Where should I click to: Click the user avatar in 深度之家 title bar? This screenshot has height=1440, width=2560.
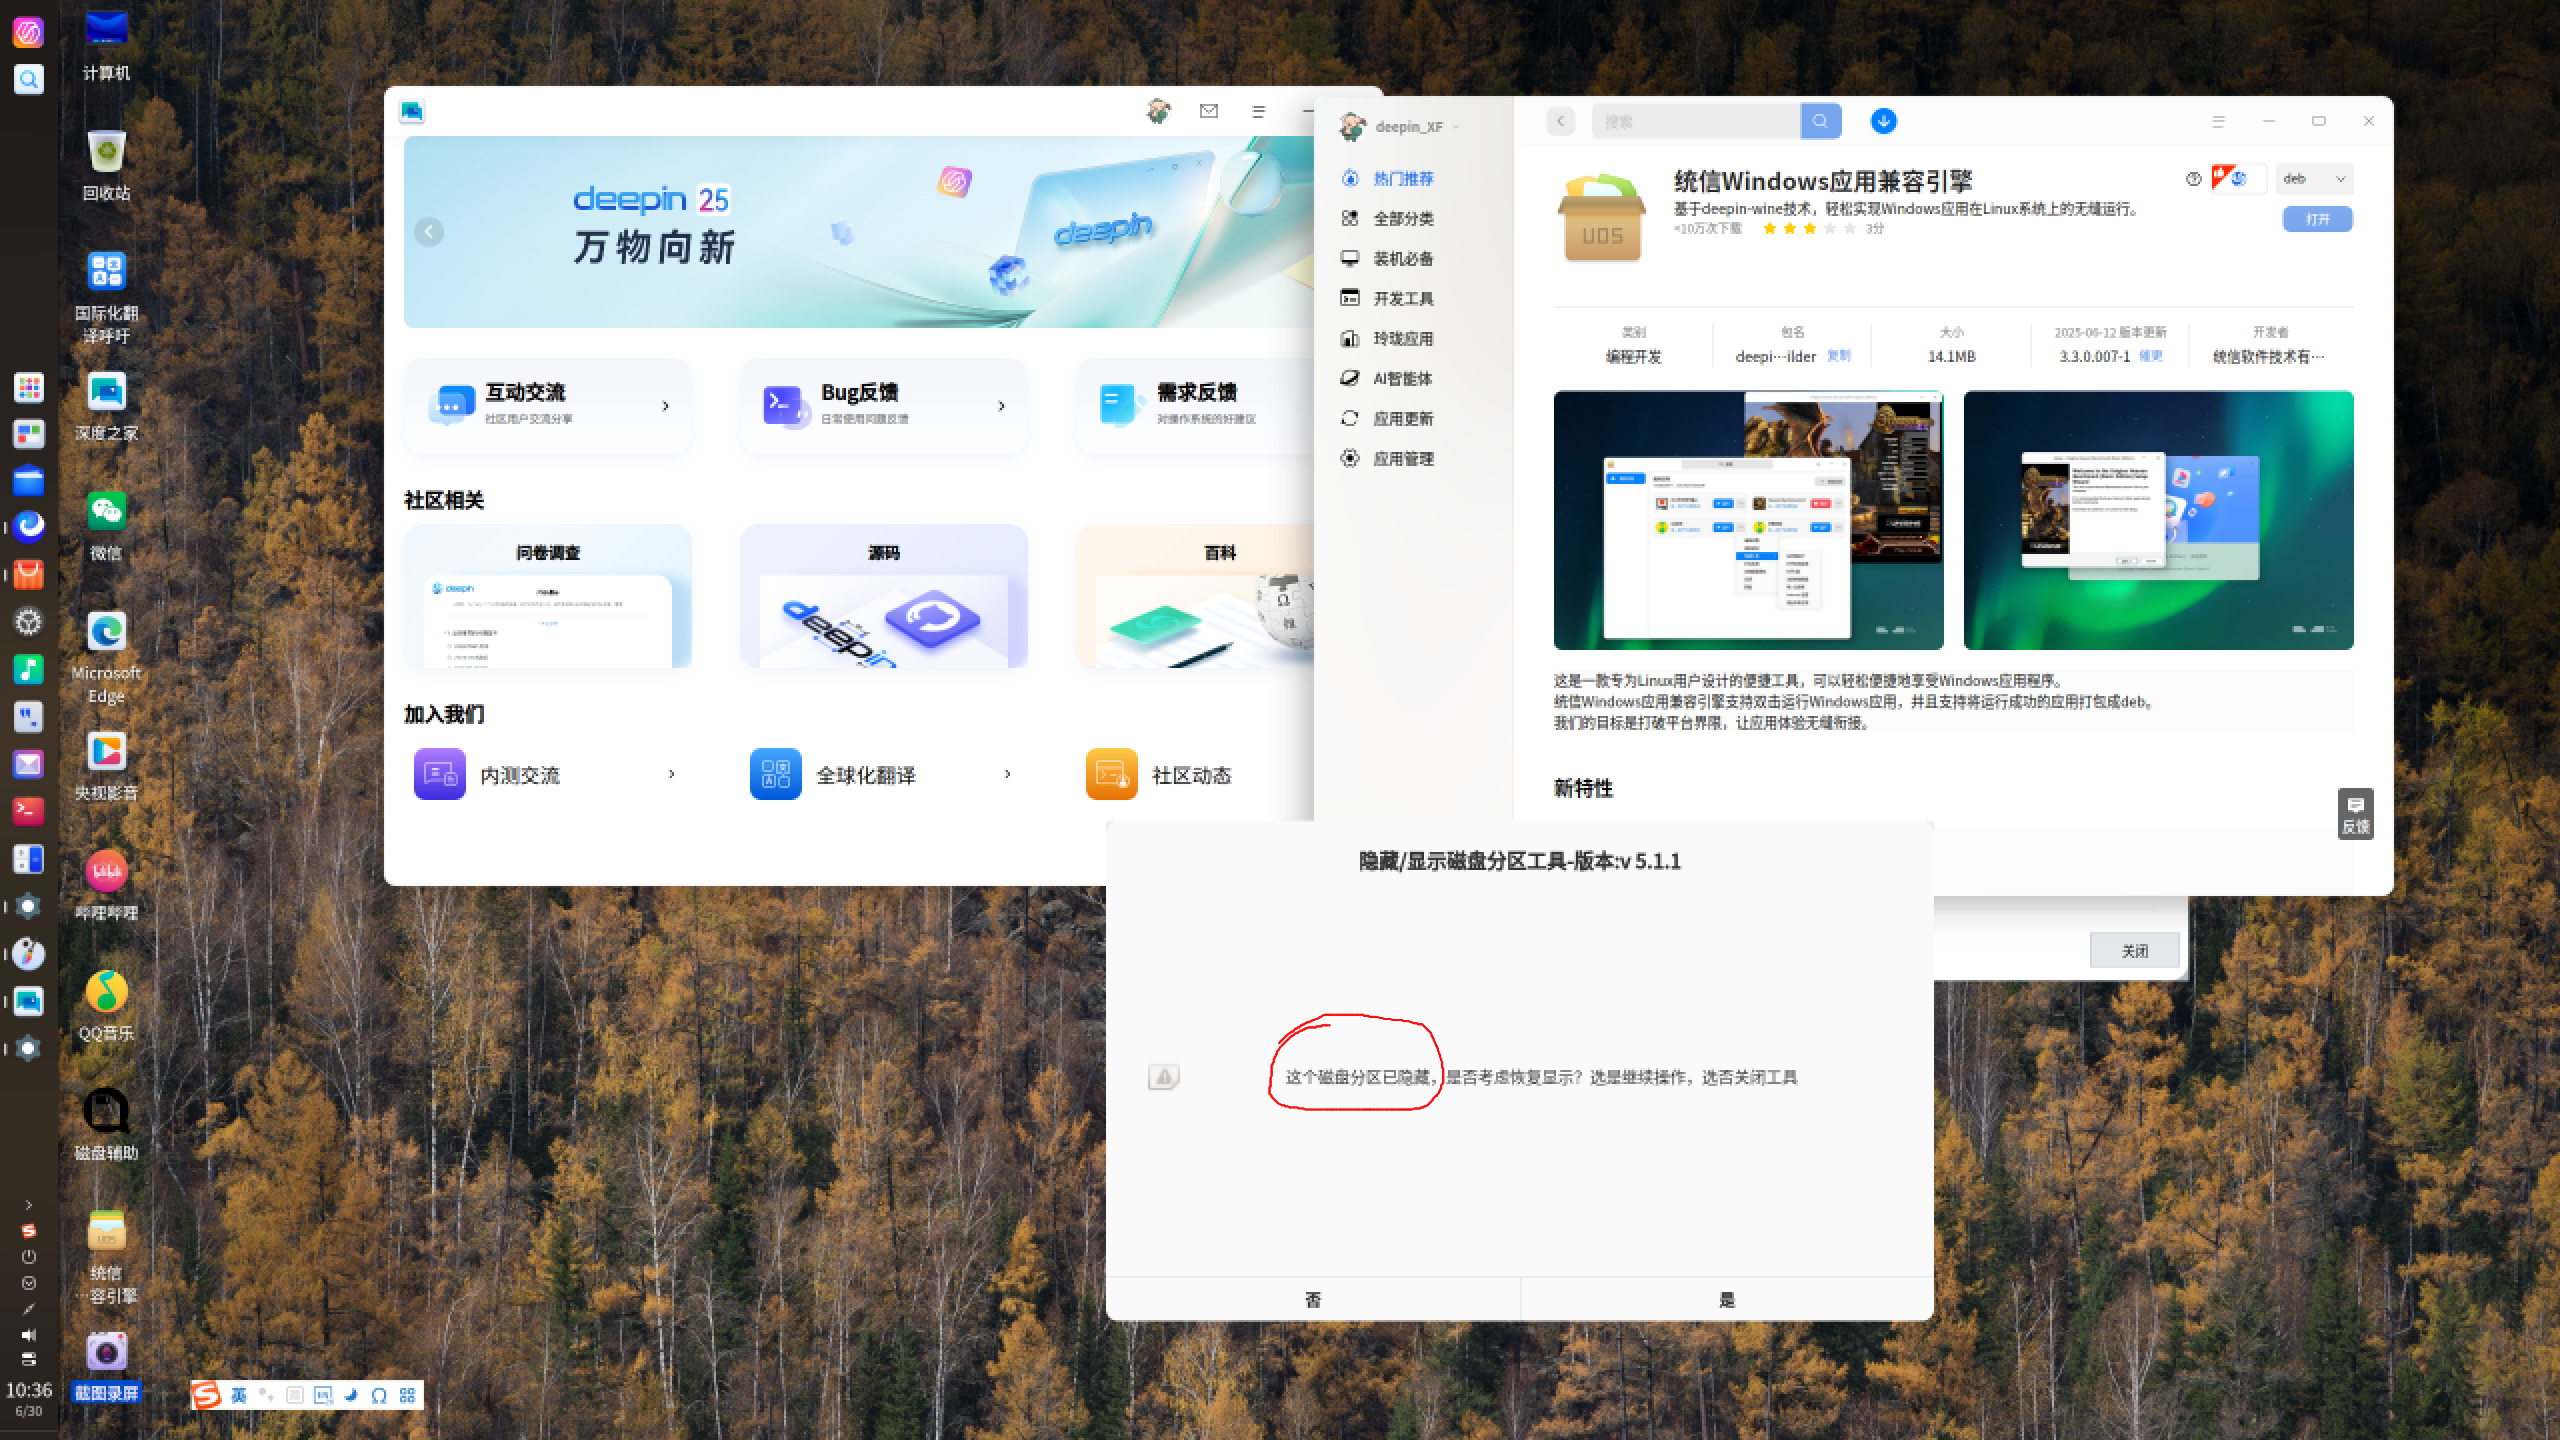pyautogui.click(x=1159, y=111)
